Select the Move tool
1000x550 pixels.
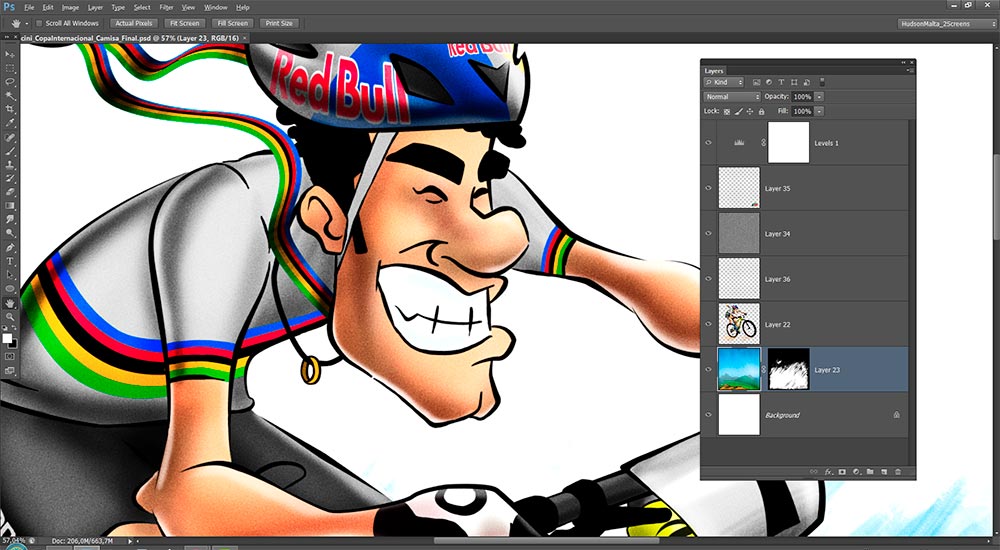coord(10,54)
